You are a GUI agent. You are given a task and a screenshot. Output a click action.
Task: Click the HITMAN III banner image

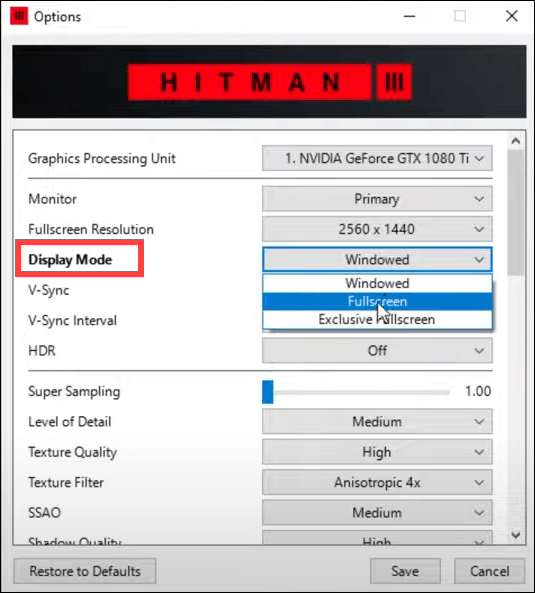[x=269, y=82]
